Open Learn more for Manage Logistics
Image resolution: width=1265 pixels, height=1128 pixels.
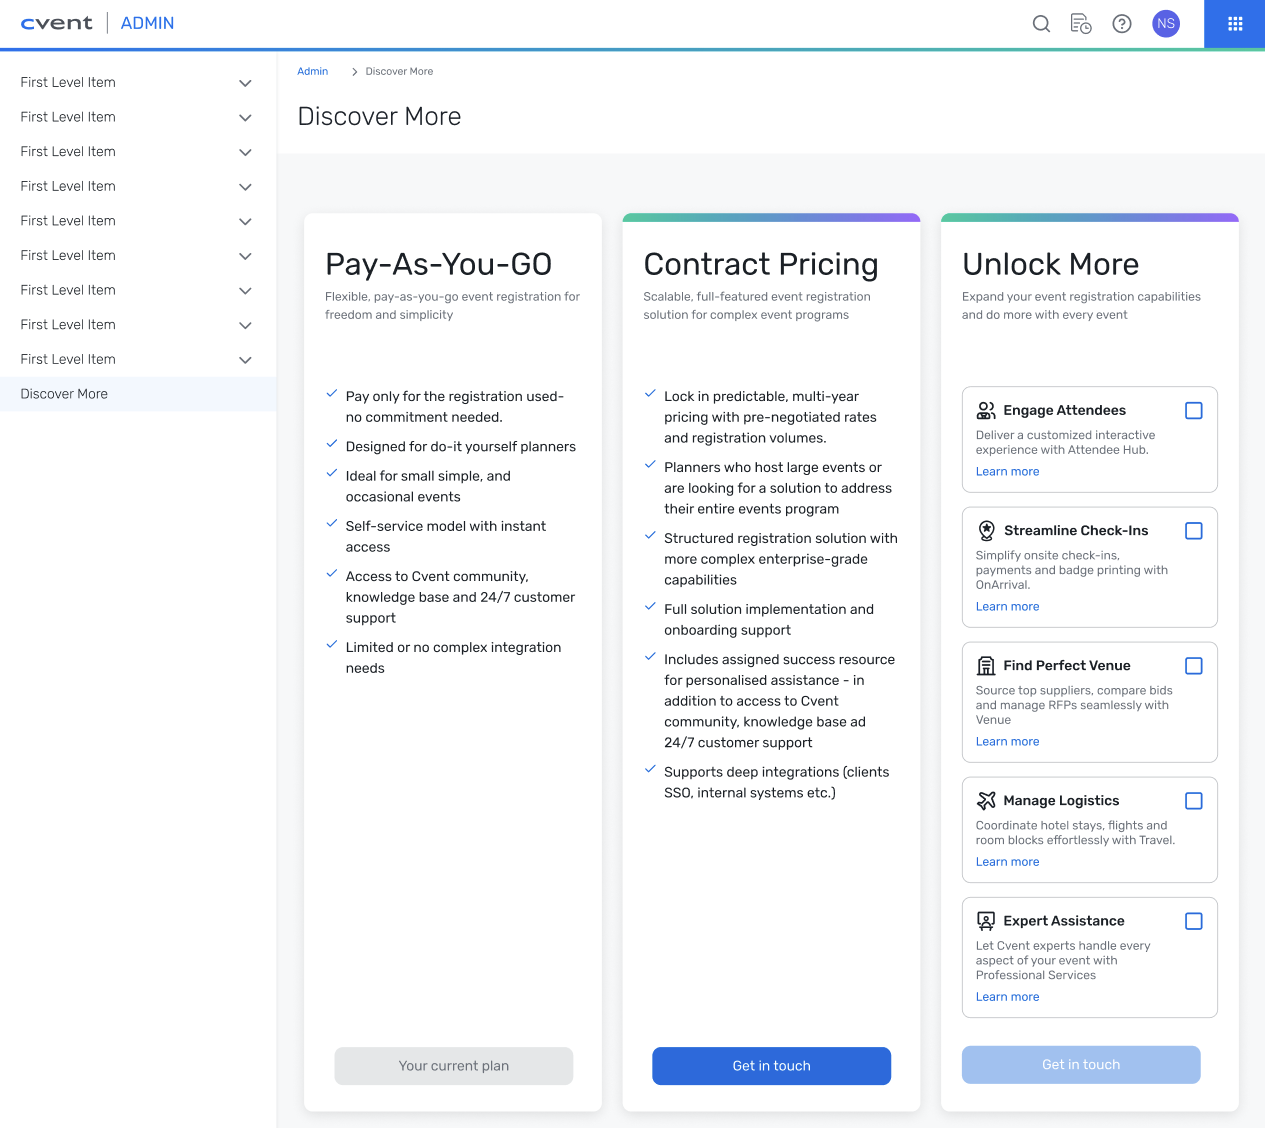(x=1007, y=862)
